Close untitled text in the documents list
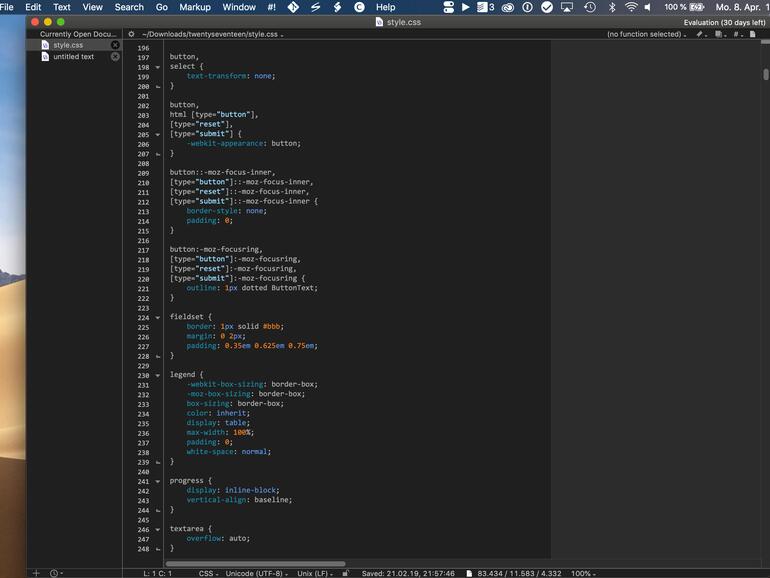 click(x=115, y=57)
